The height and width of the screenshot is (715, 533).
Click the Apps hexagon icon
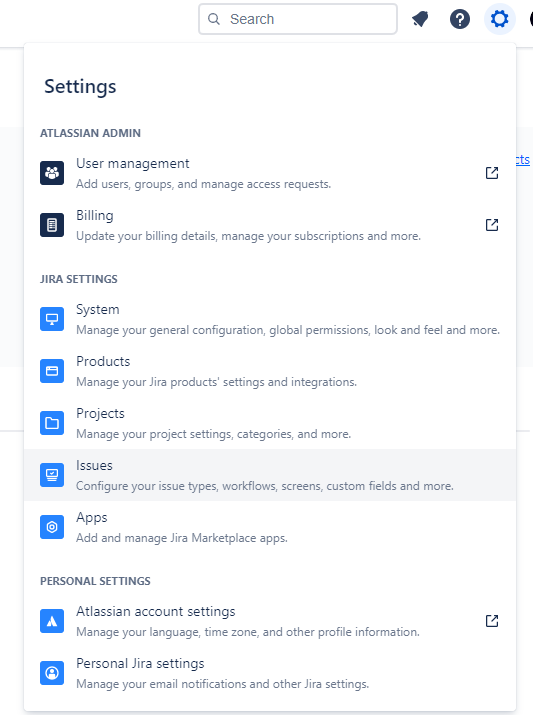[x=52, y=527]
